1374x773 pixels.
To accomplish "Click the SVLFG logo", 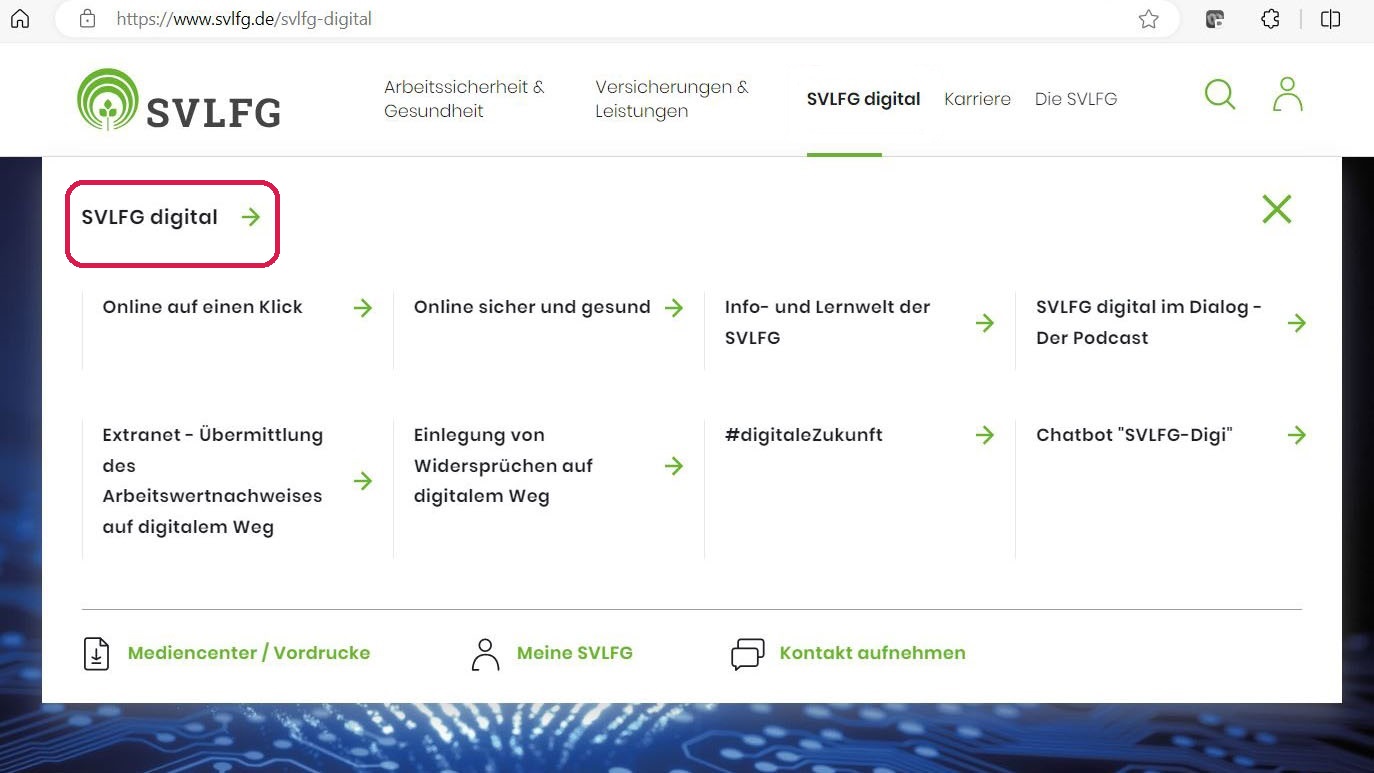I will 179,100.
